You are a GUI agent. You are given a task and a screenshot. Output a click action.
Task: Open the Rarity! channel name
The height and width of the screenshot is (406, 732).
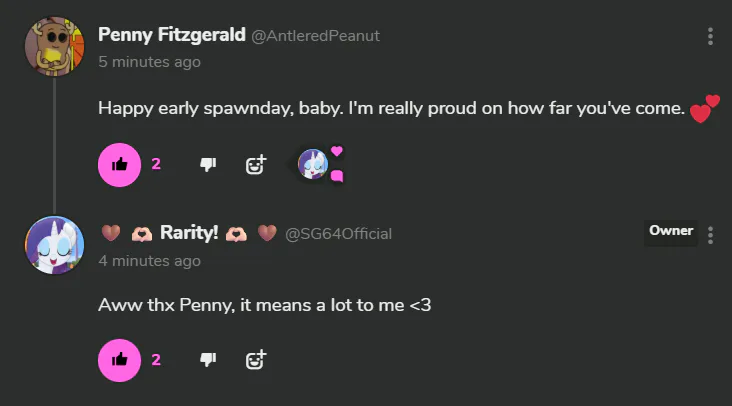pos(189,233)
